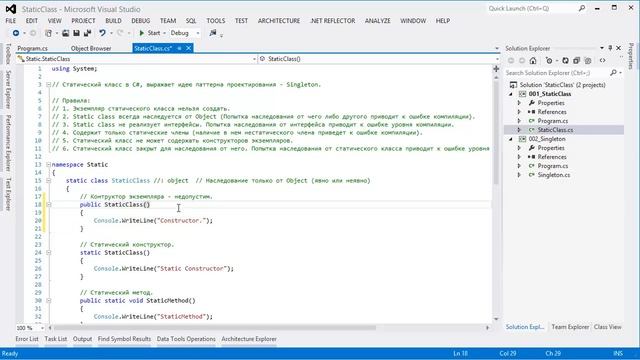Click the split editor handle above scrollbar
The width and height of the screenshot is (640, 360).
pyautogui.click(x=496, y=69)
